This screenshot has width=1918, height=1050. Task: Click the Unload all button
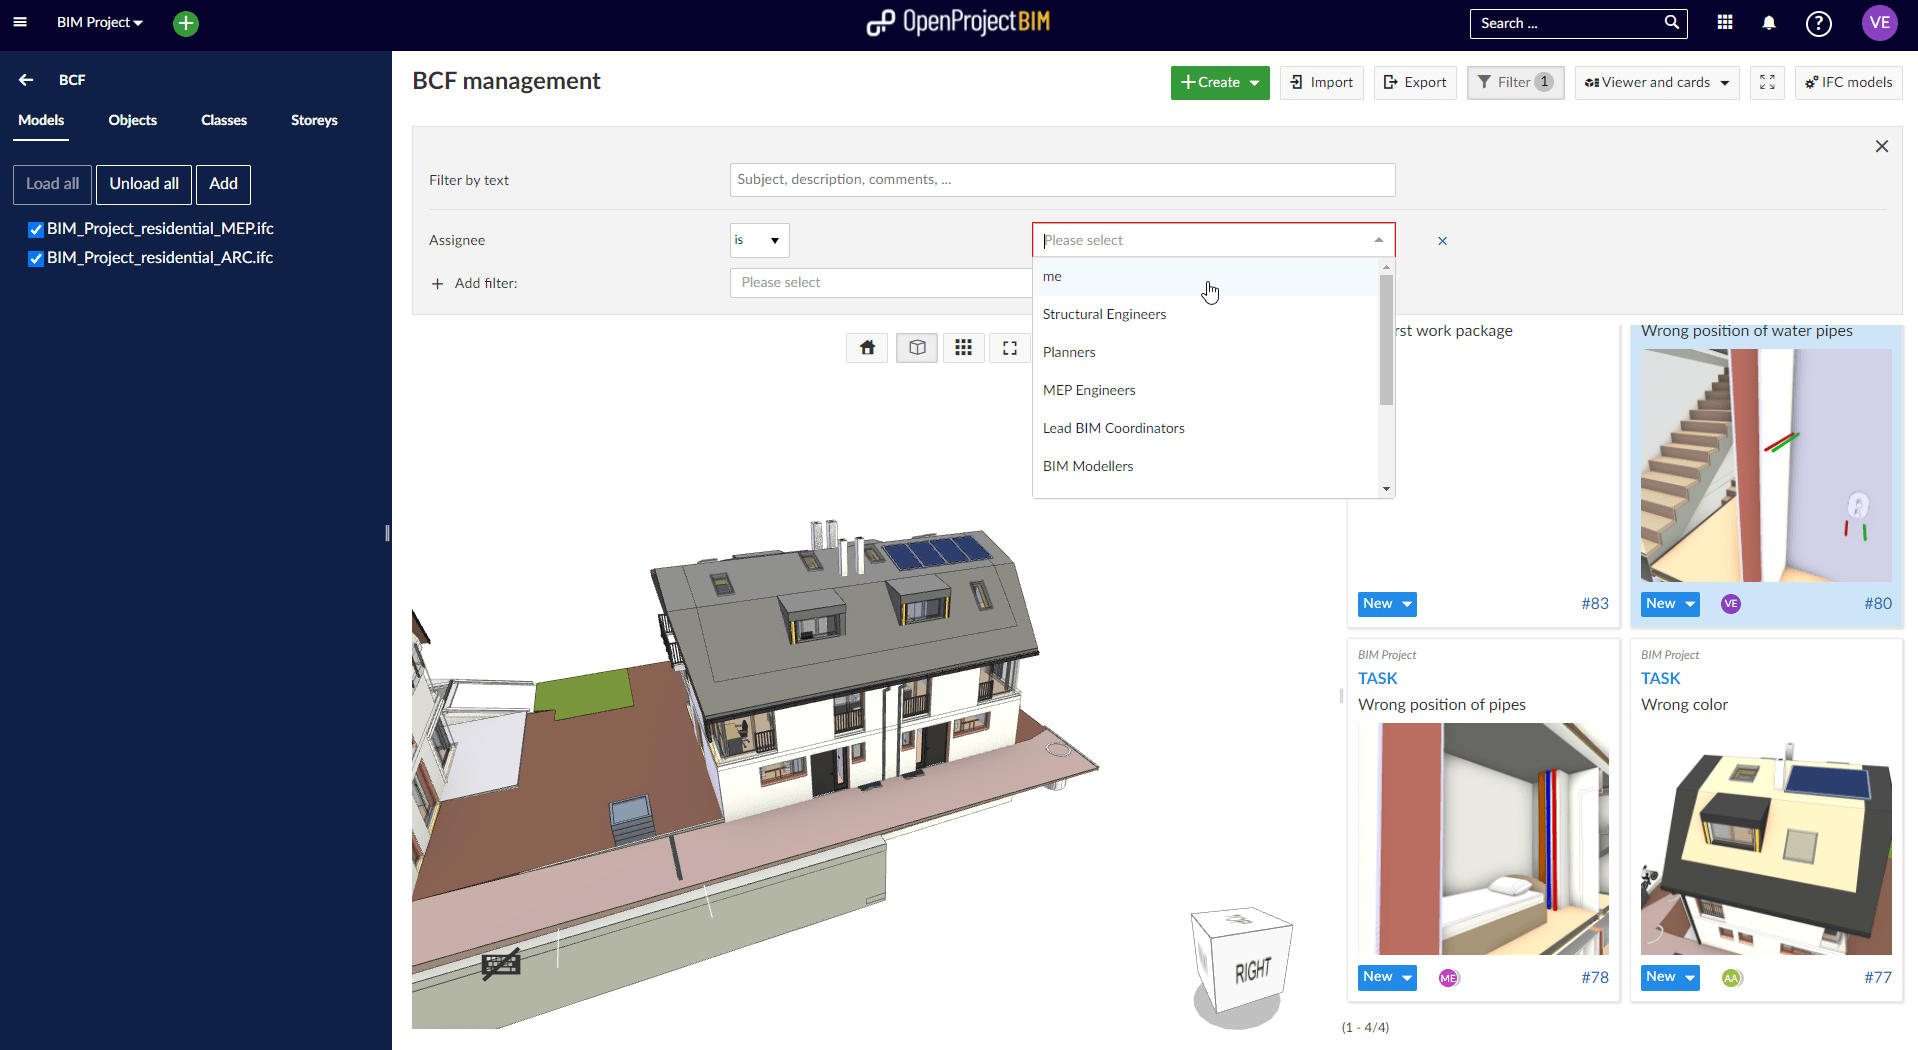pos(143,184)
